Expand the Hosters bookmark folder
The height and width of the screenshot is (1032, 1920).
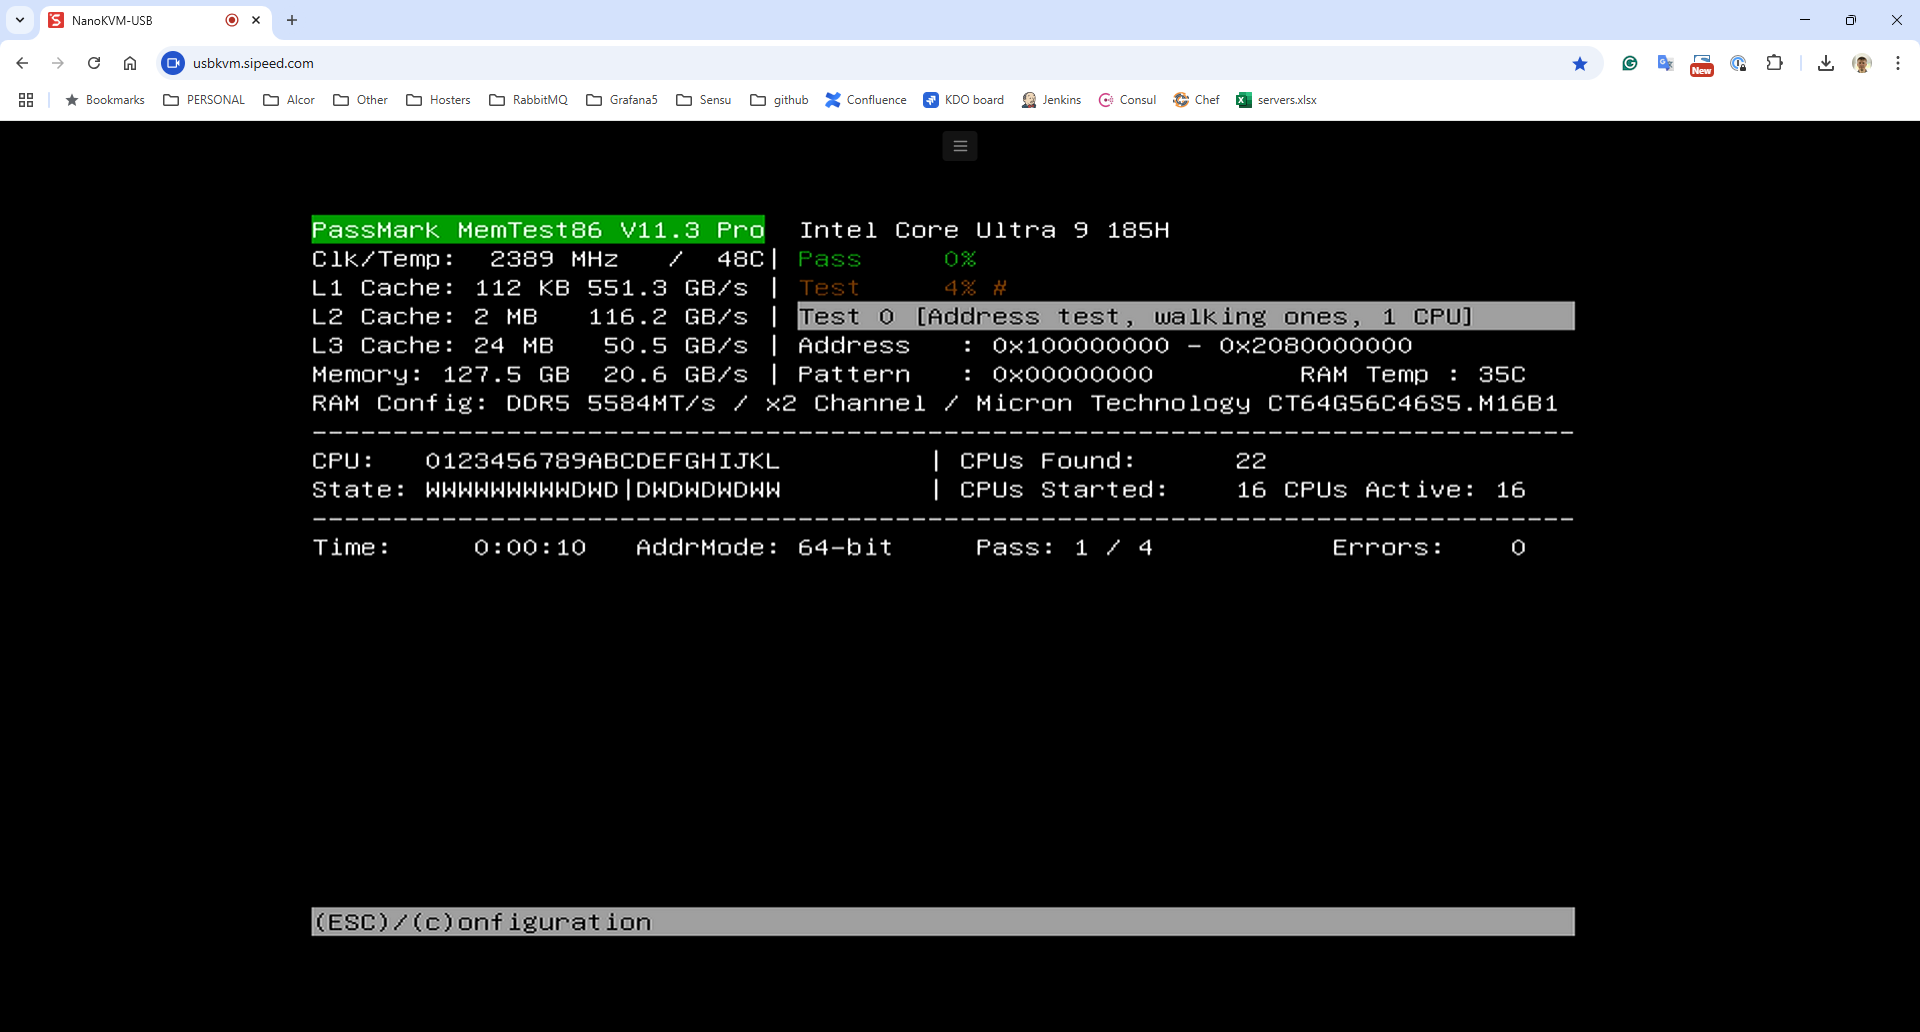(438, 100)
